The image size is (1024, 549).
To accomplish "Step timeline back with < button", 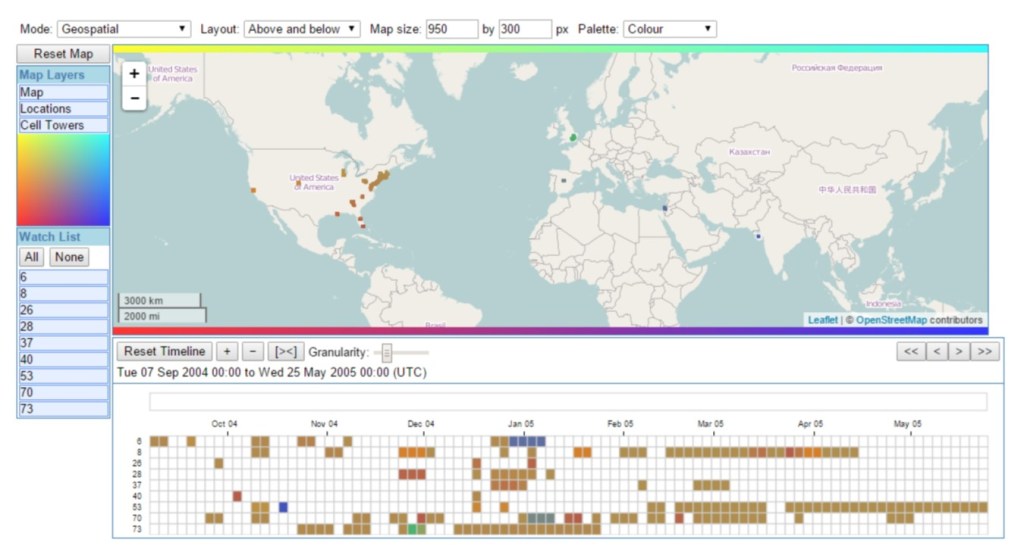I will tap(935, 351).
